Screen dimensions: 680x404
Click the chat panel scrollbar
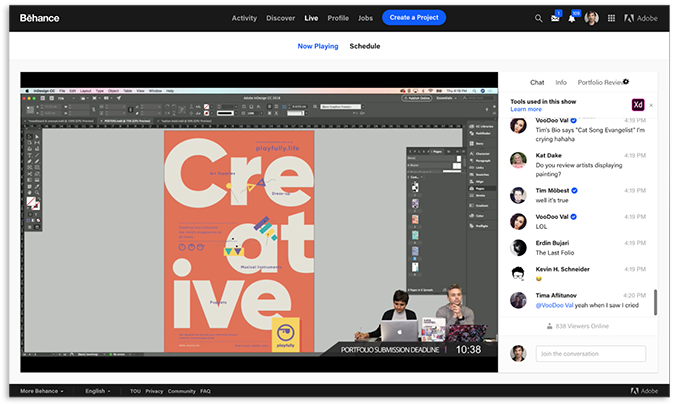tap(655, 302)
